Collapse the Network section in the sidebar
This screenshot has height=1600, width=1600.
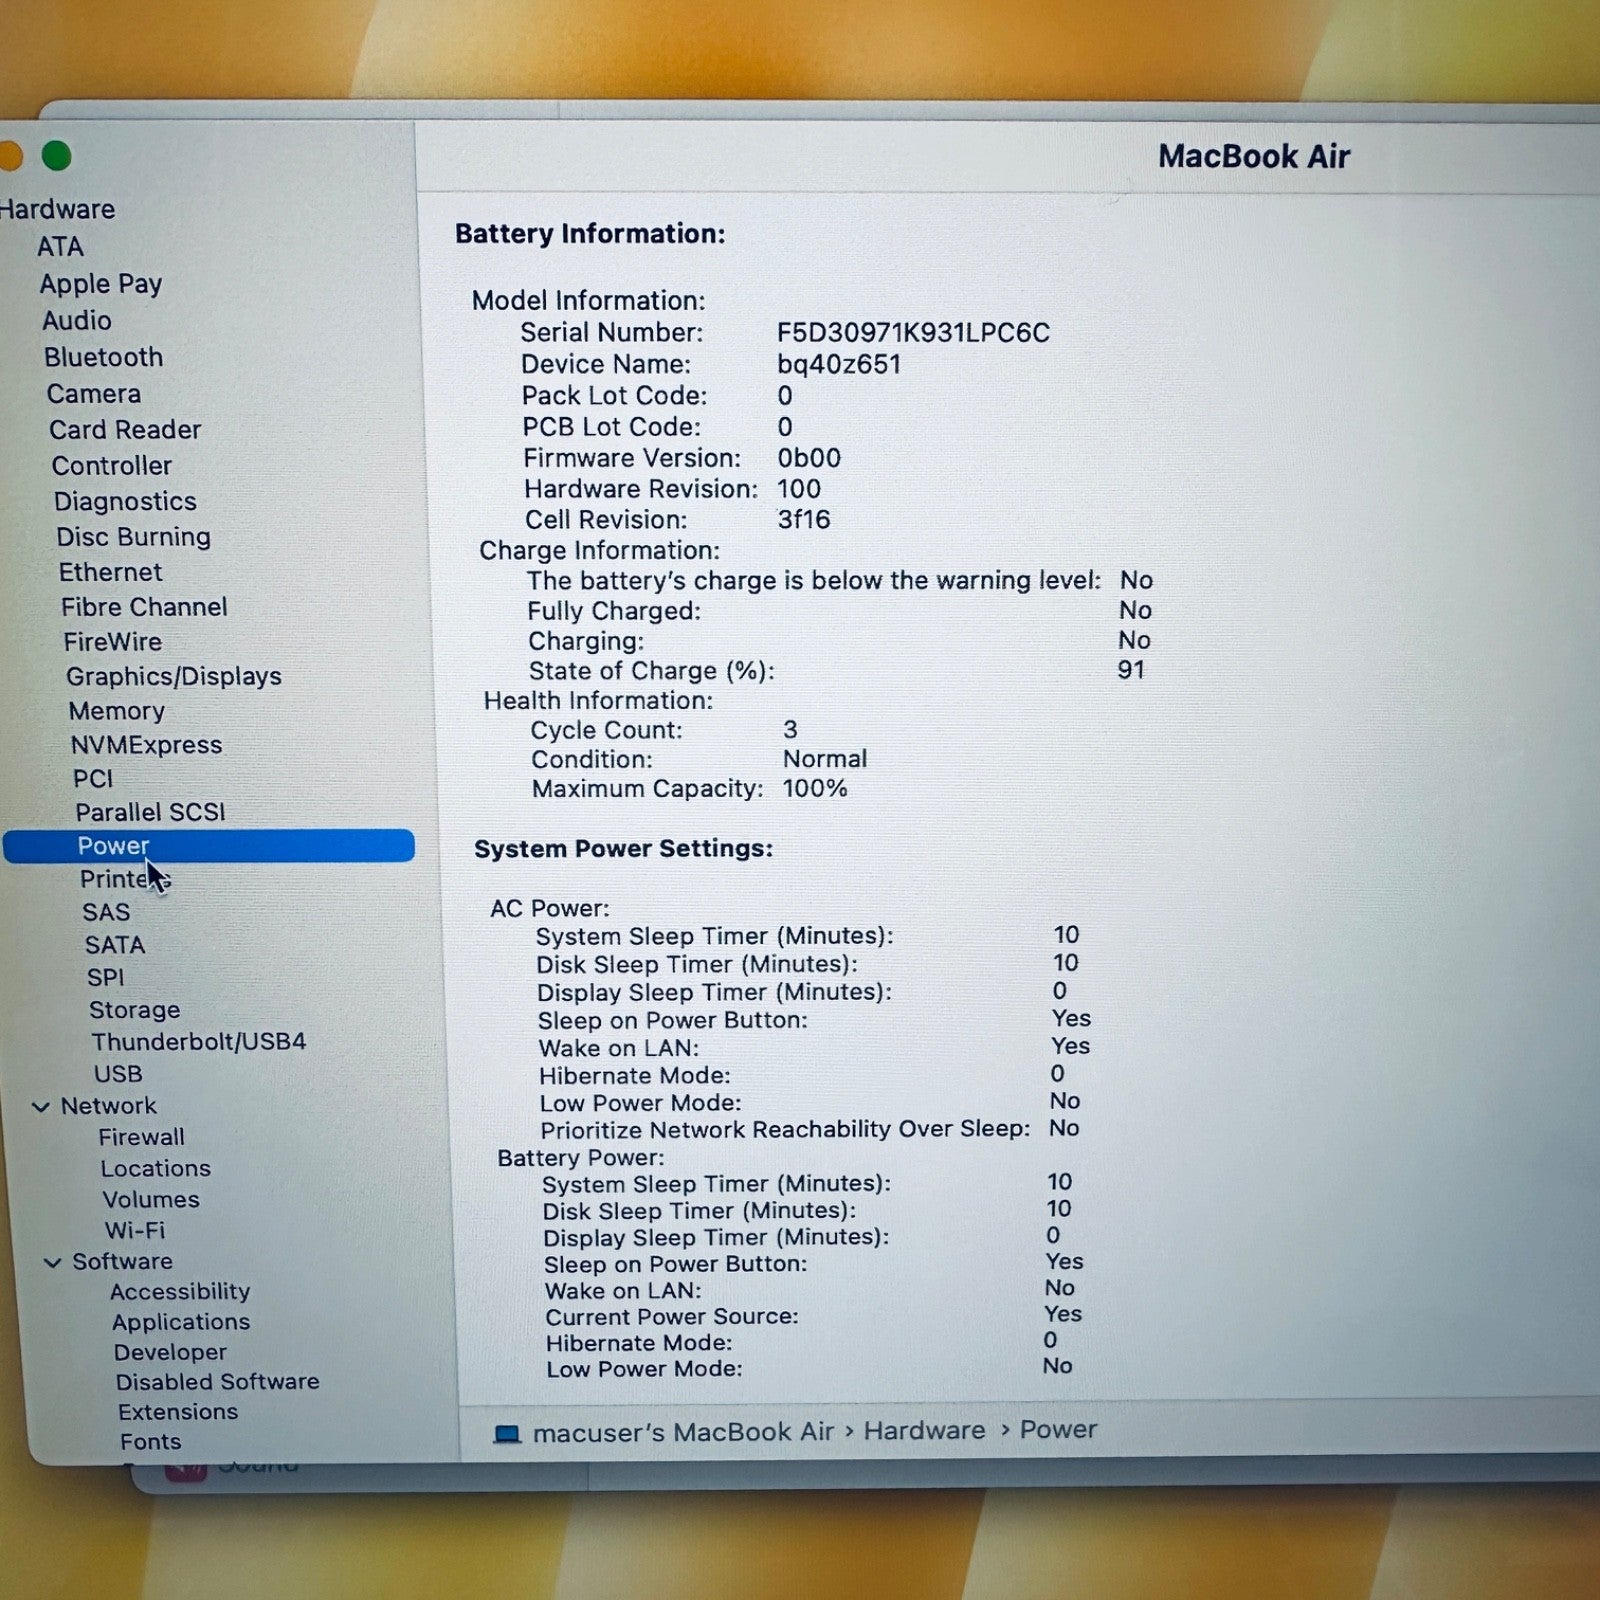point(41,1106)
